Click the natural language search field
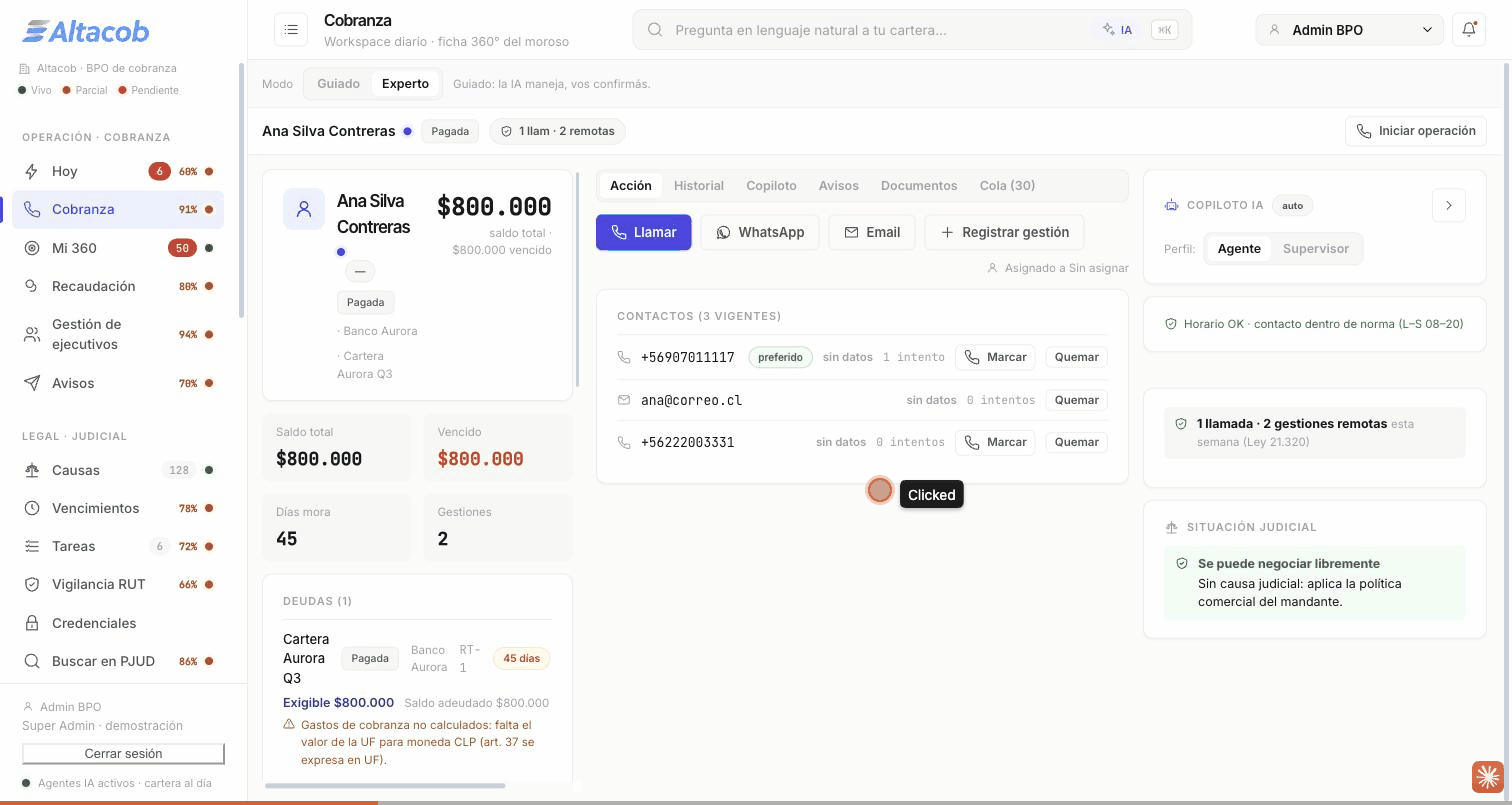Screen dimensions: 1512x805 coord(912,30)
